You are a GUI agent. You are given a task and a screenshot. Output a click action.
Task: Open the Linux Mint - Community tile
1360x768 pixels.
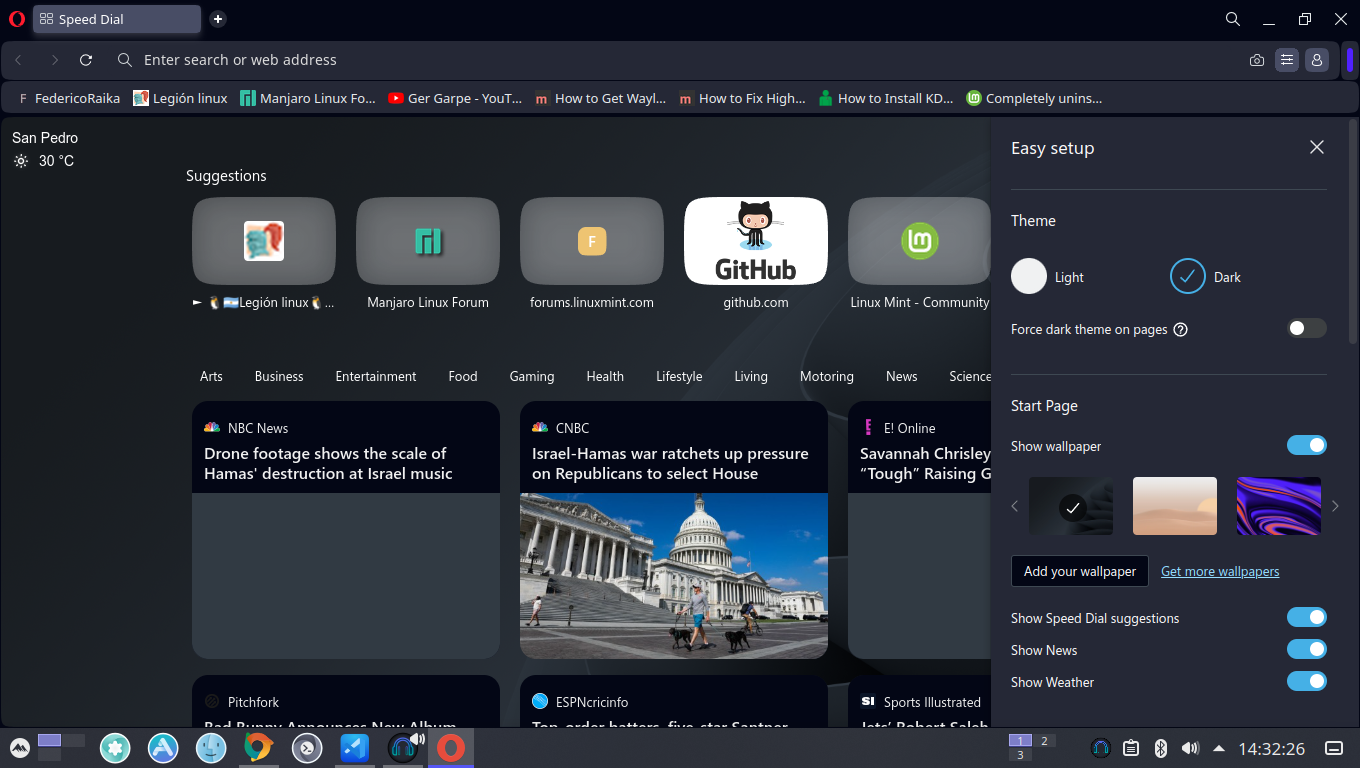[919, 241]
